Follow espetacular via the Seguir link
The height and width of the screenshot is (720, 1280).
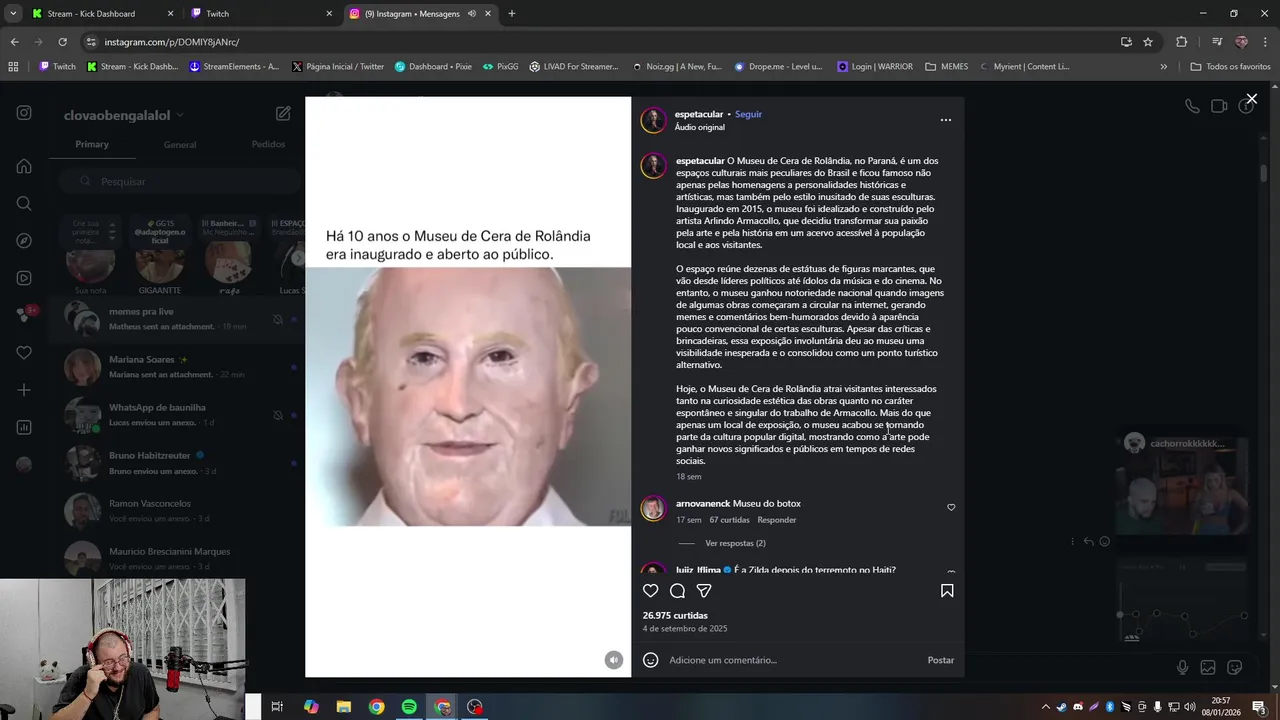point(748,114)
